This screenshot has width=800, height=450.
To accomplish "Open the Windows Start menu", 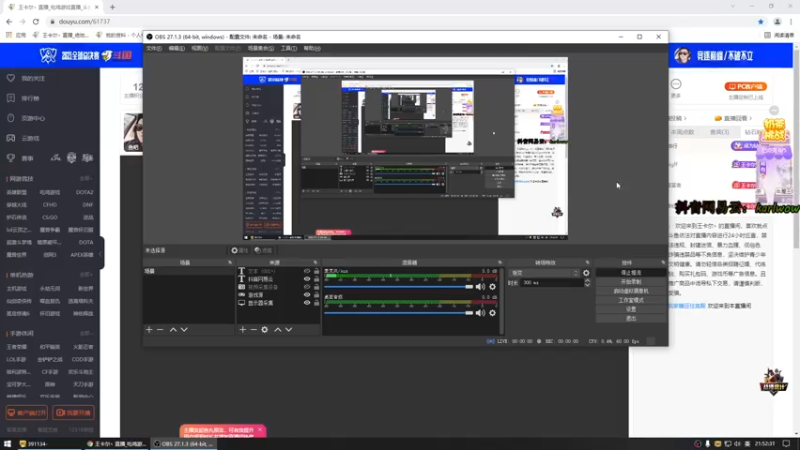I will [7, 444].
